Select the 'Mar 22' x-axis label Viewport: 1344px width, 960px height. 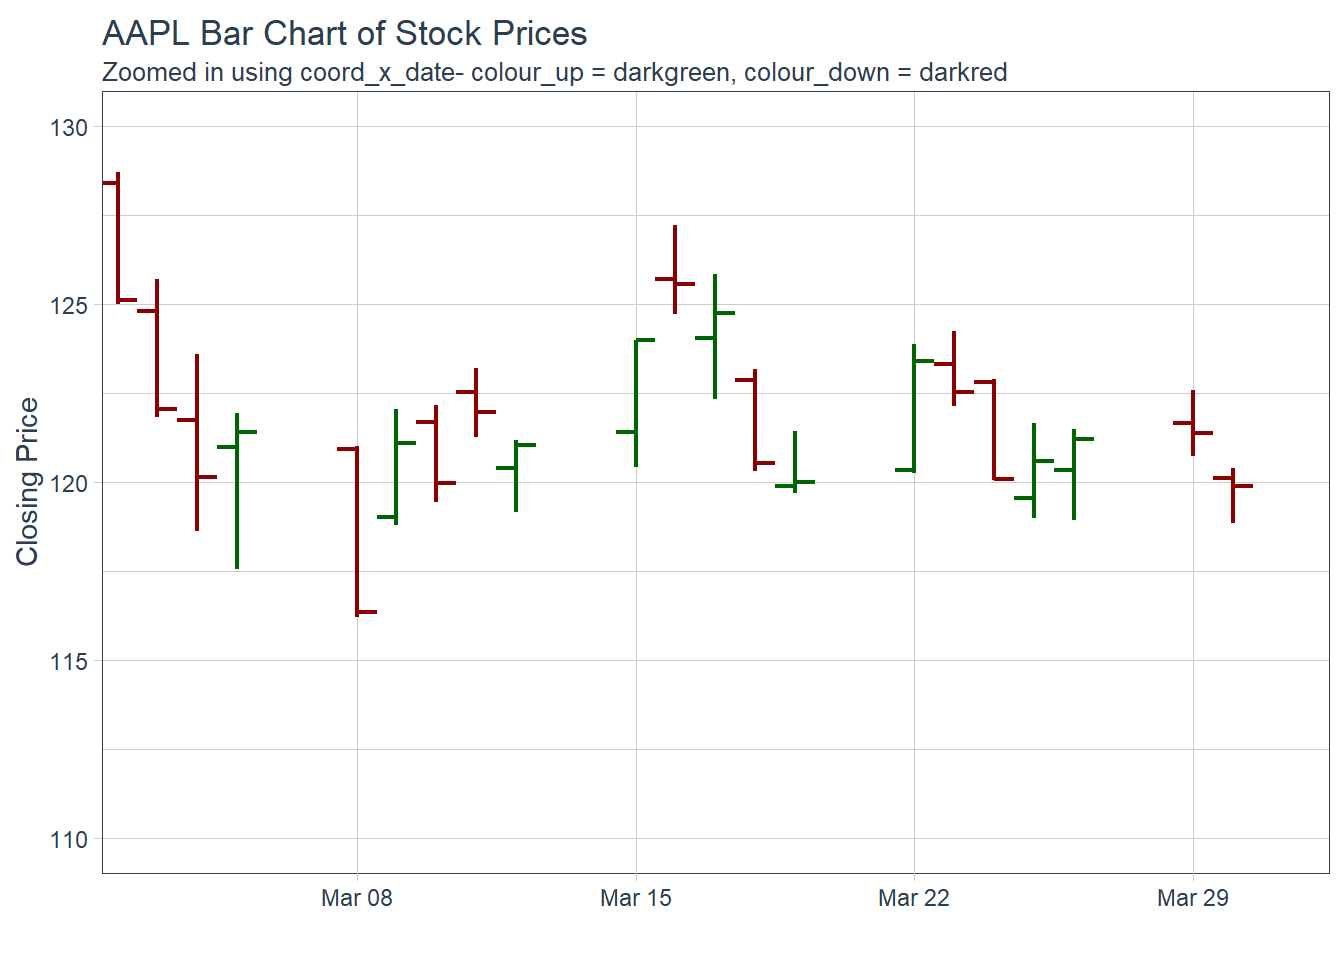(x=914, y=898)
